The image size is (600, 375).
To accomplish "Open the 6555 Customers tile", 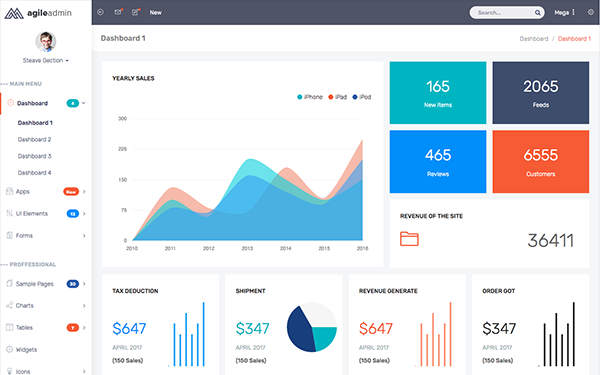I will 541,161.
